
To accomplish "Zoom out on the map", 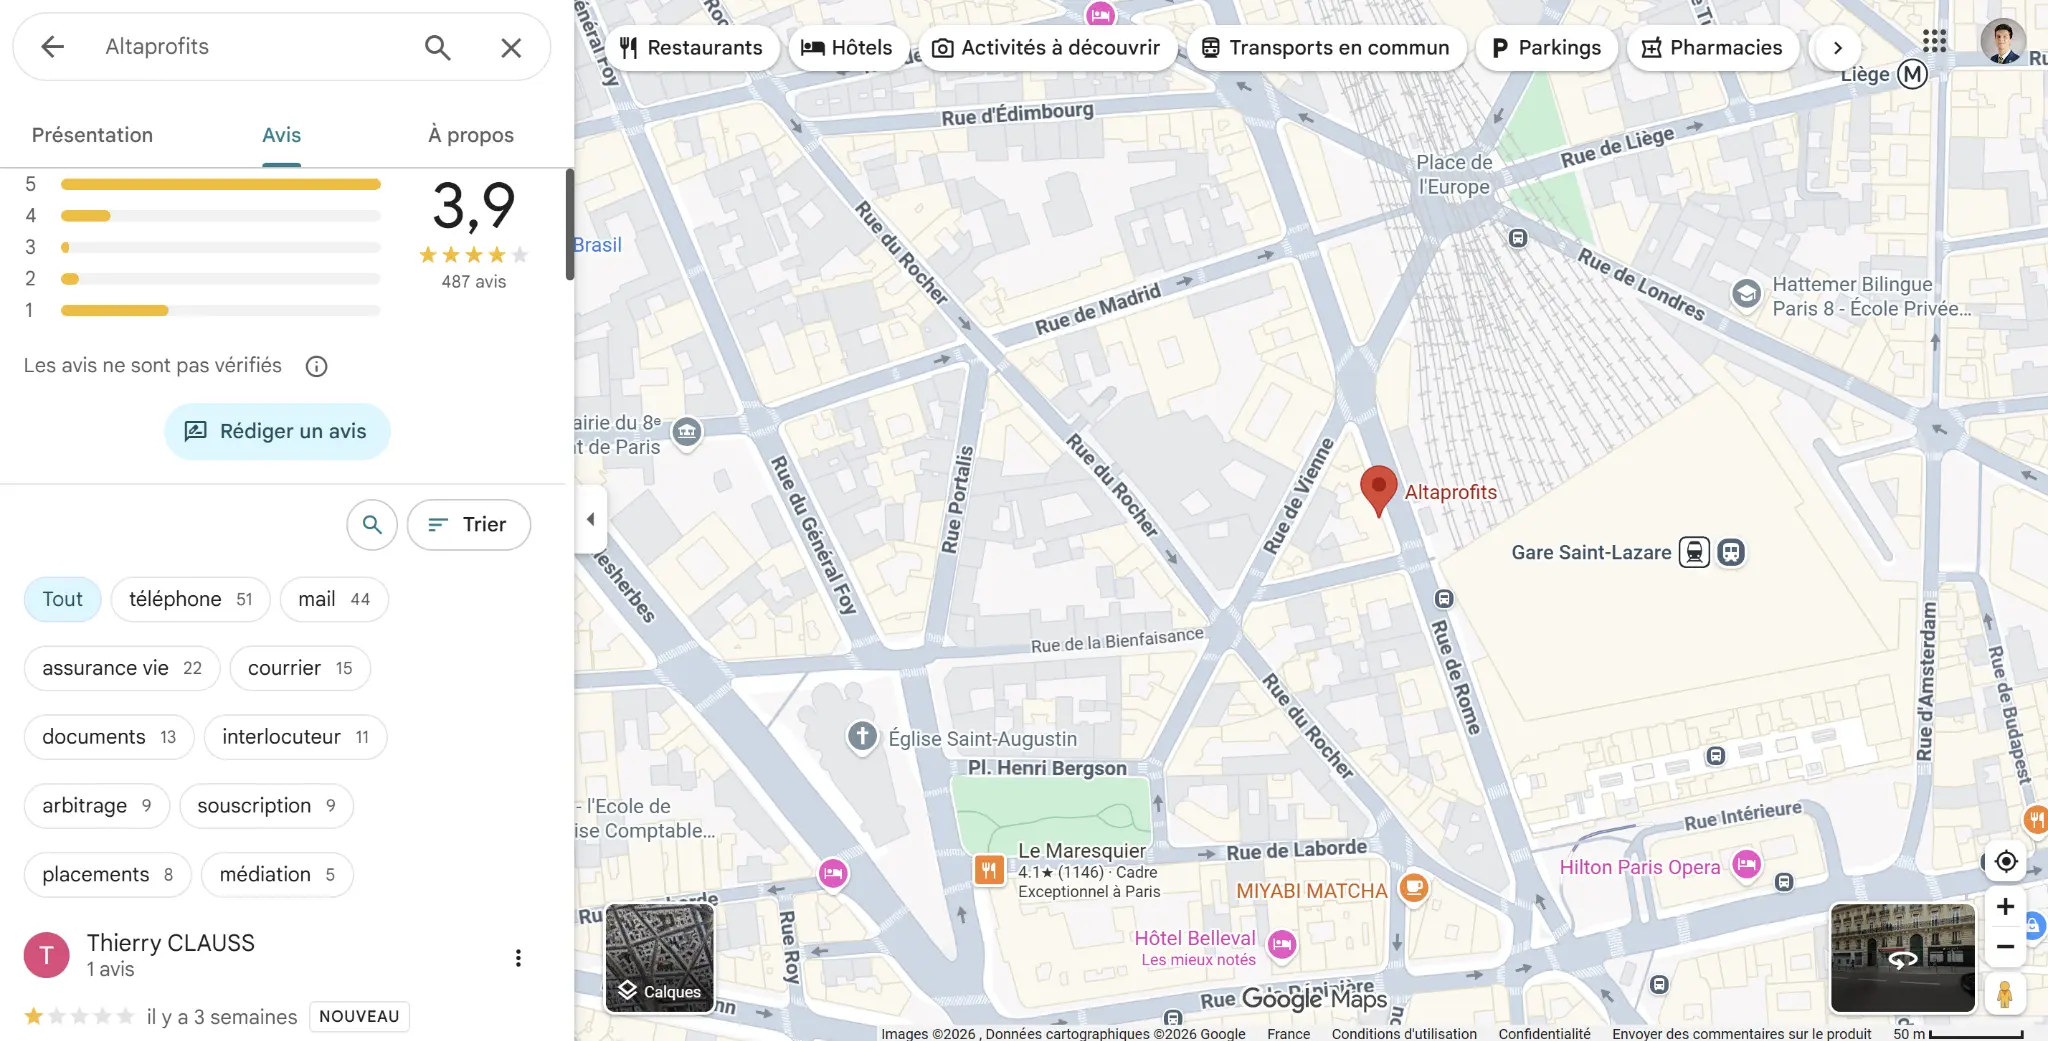I will 2005,947.
